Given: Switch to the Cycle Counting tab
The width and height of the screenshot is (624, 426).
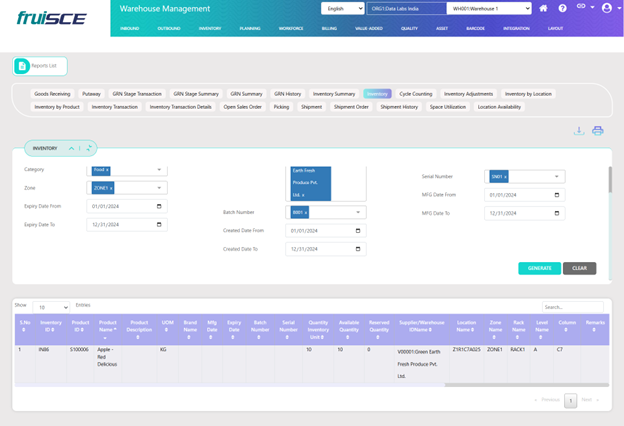Looking at the screenshot, I should click(416, 94).
